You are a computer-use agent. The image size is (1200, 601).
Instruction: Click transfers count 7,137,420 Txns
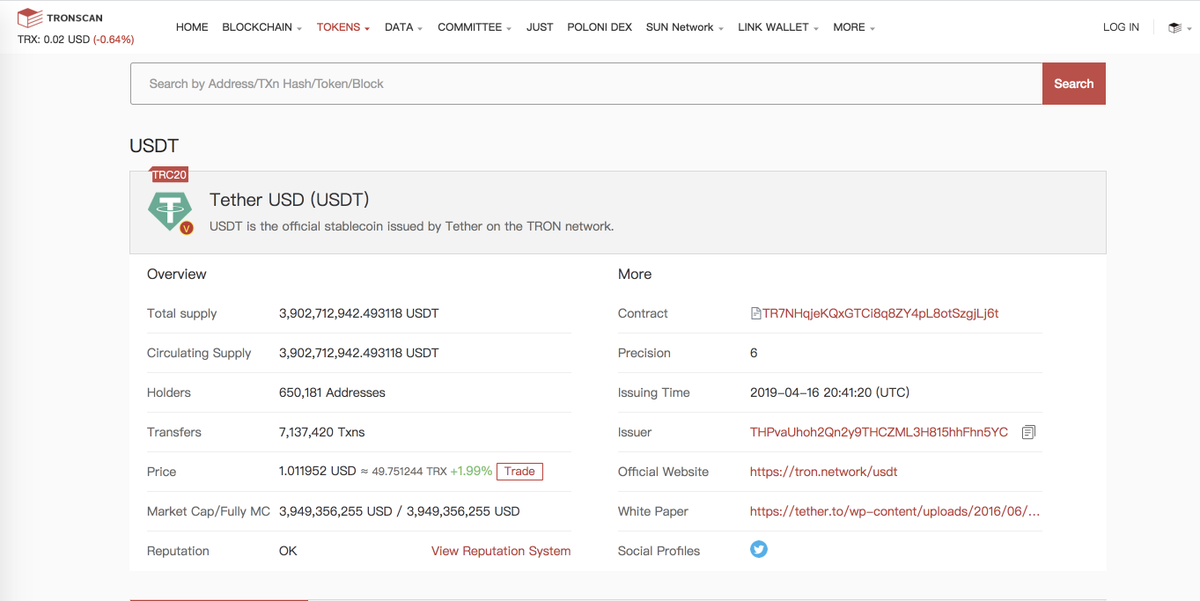(x=322, y=432)
